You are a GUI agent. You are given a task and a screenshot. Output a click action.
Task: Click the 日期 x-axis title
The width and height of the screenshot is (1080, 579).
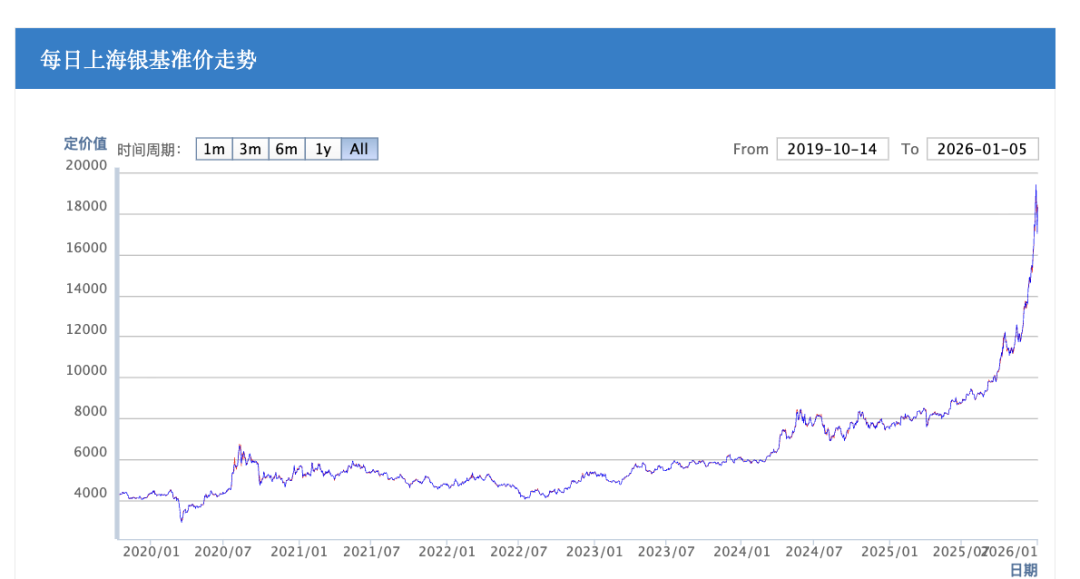coord(1023,570)
